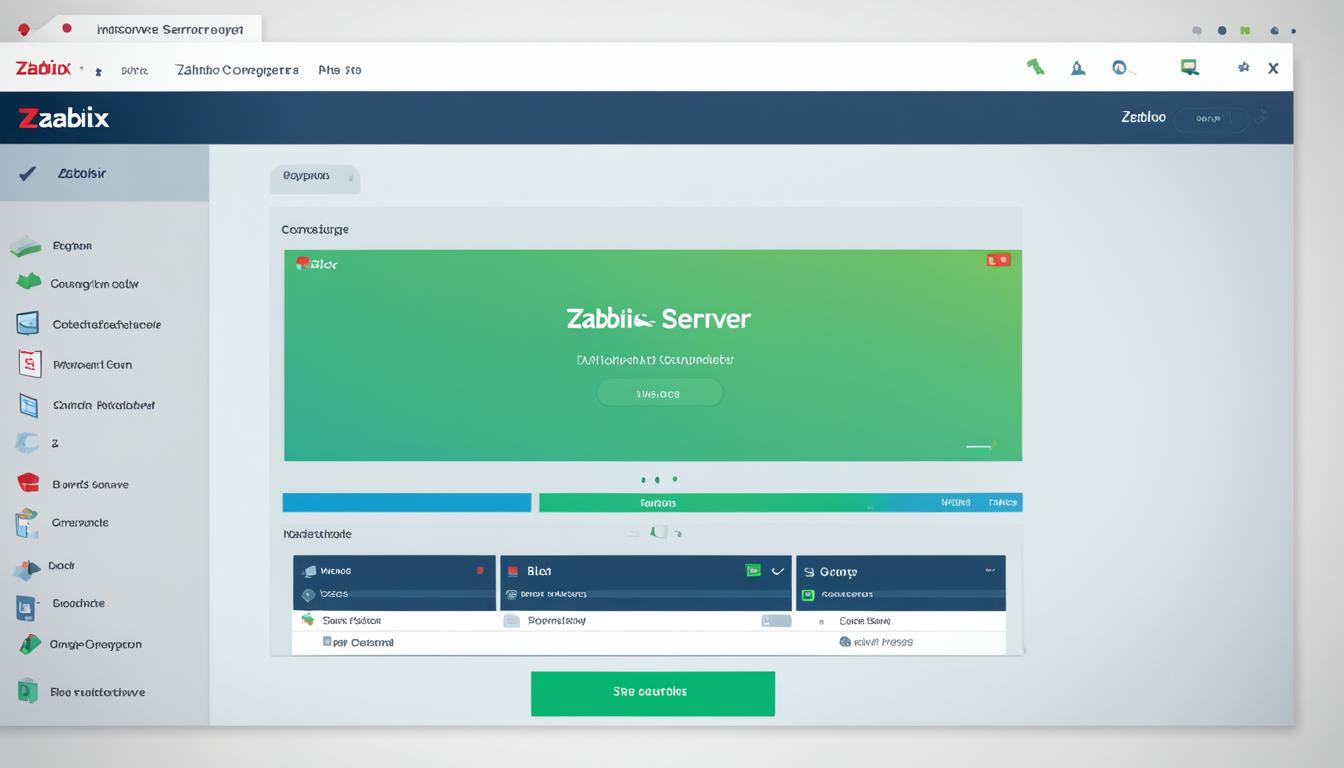Expand the chevron in the Blon panel header
This screenshot has width=1344, height=768.
point(777,571)
